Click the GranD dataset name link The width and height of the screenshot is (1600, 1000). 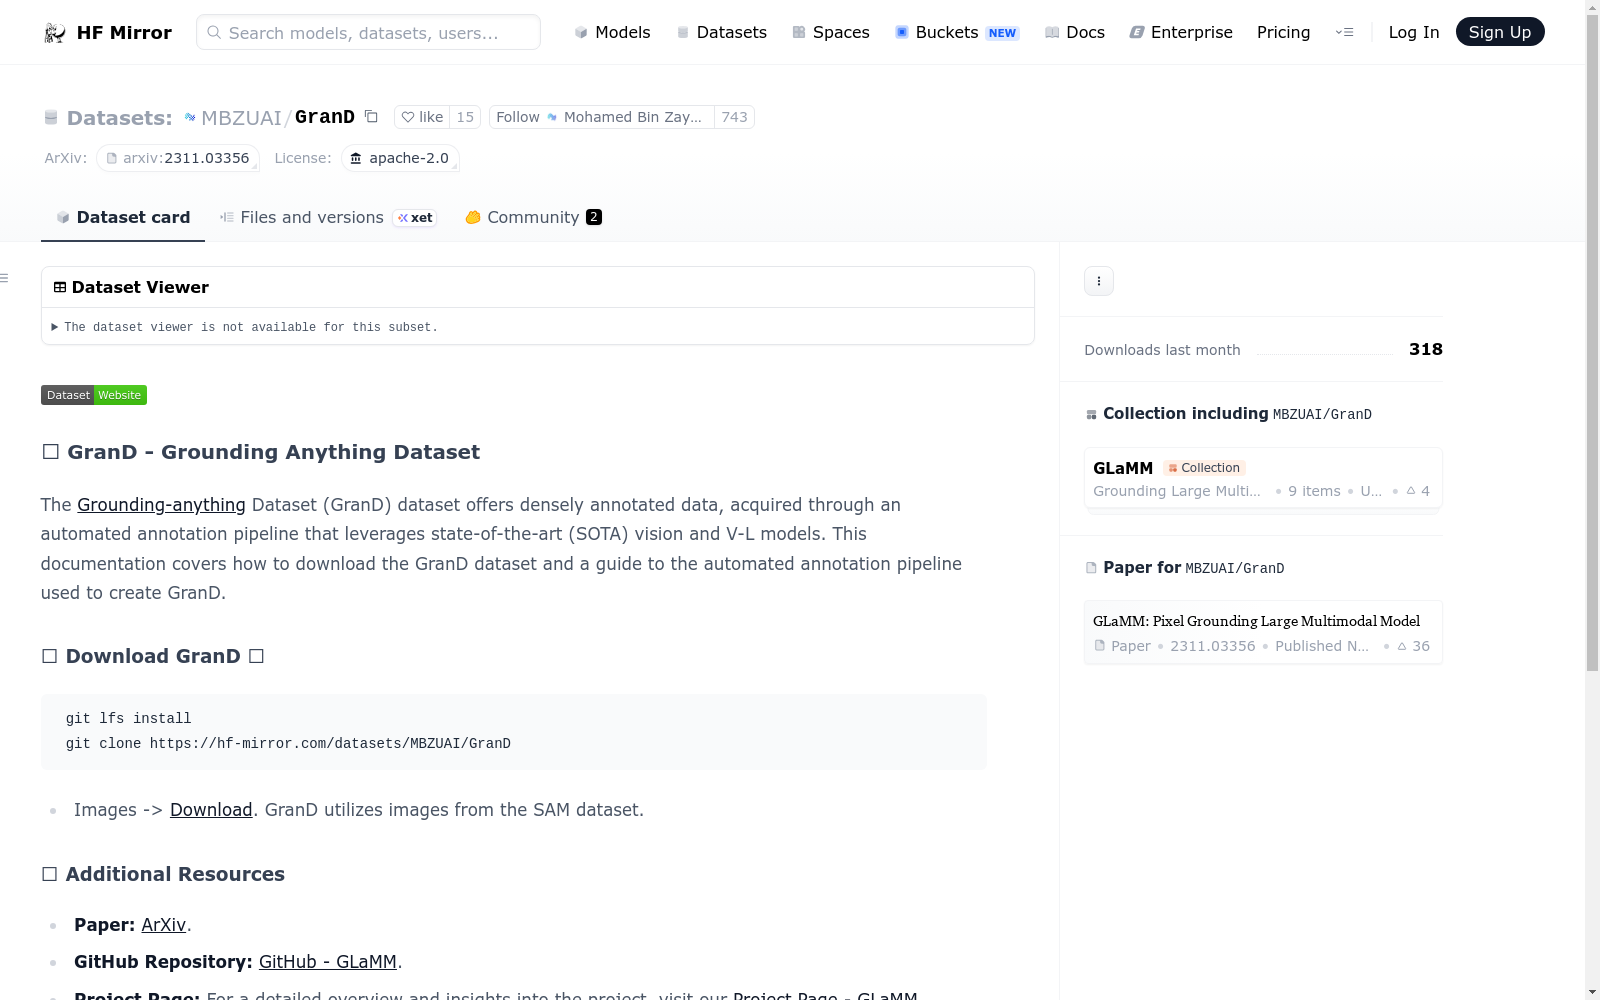(325, 117)
